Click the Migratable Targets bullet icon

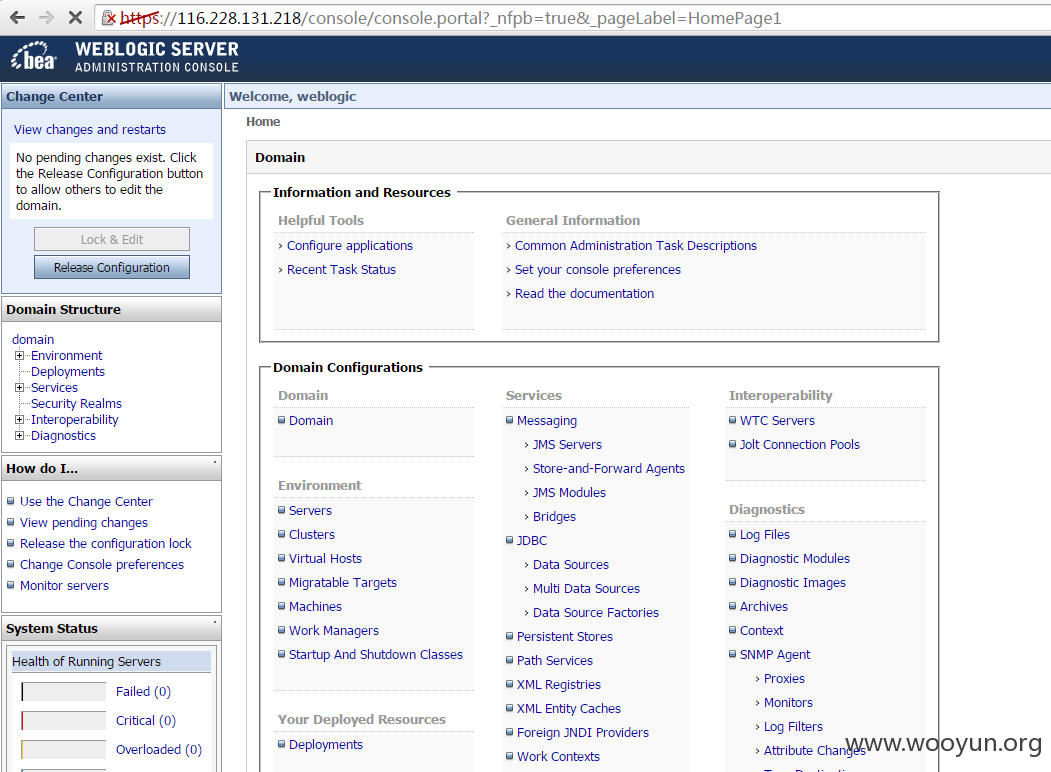pyautogui.click(x=282, y=582)
